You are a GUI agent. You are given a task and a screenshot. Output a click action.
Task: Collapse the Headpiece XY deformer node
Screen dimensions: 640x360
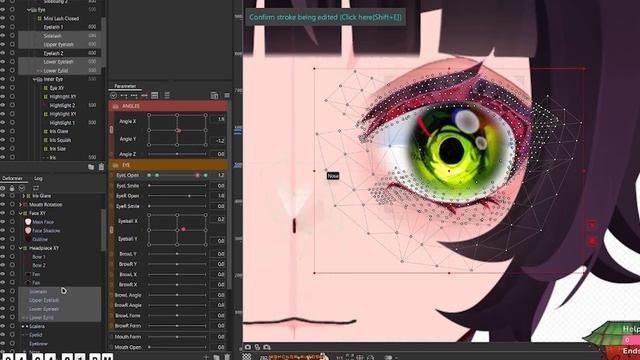point(20,248)
